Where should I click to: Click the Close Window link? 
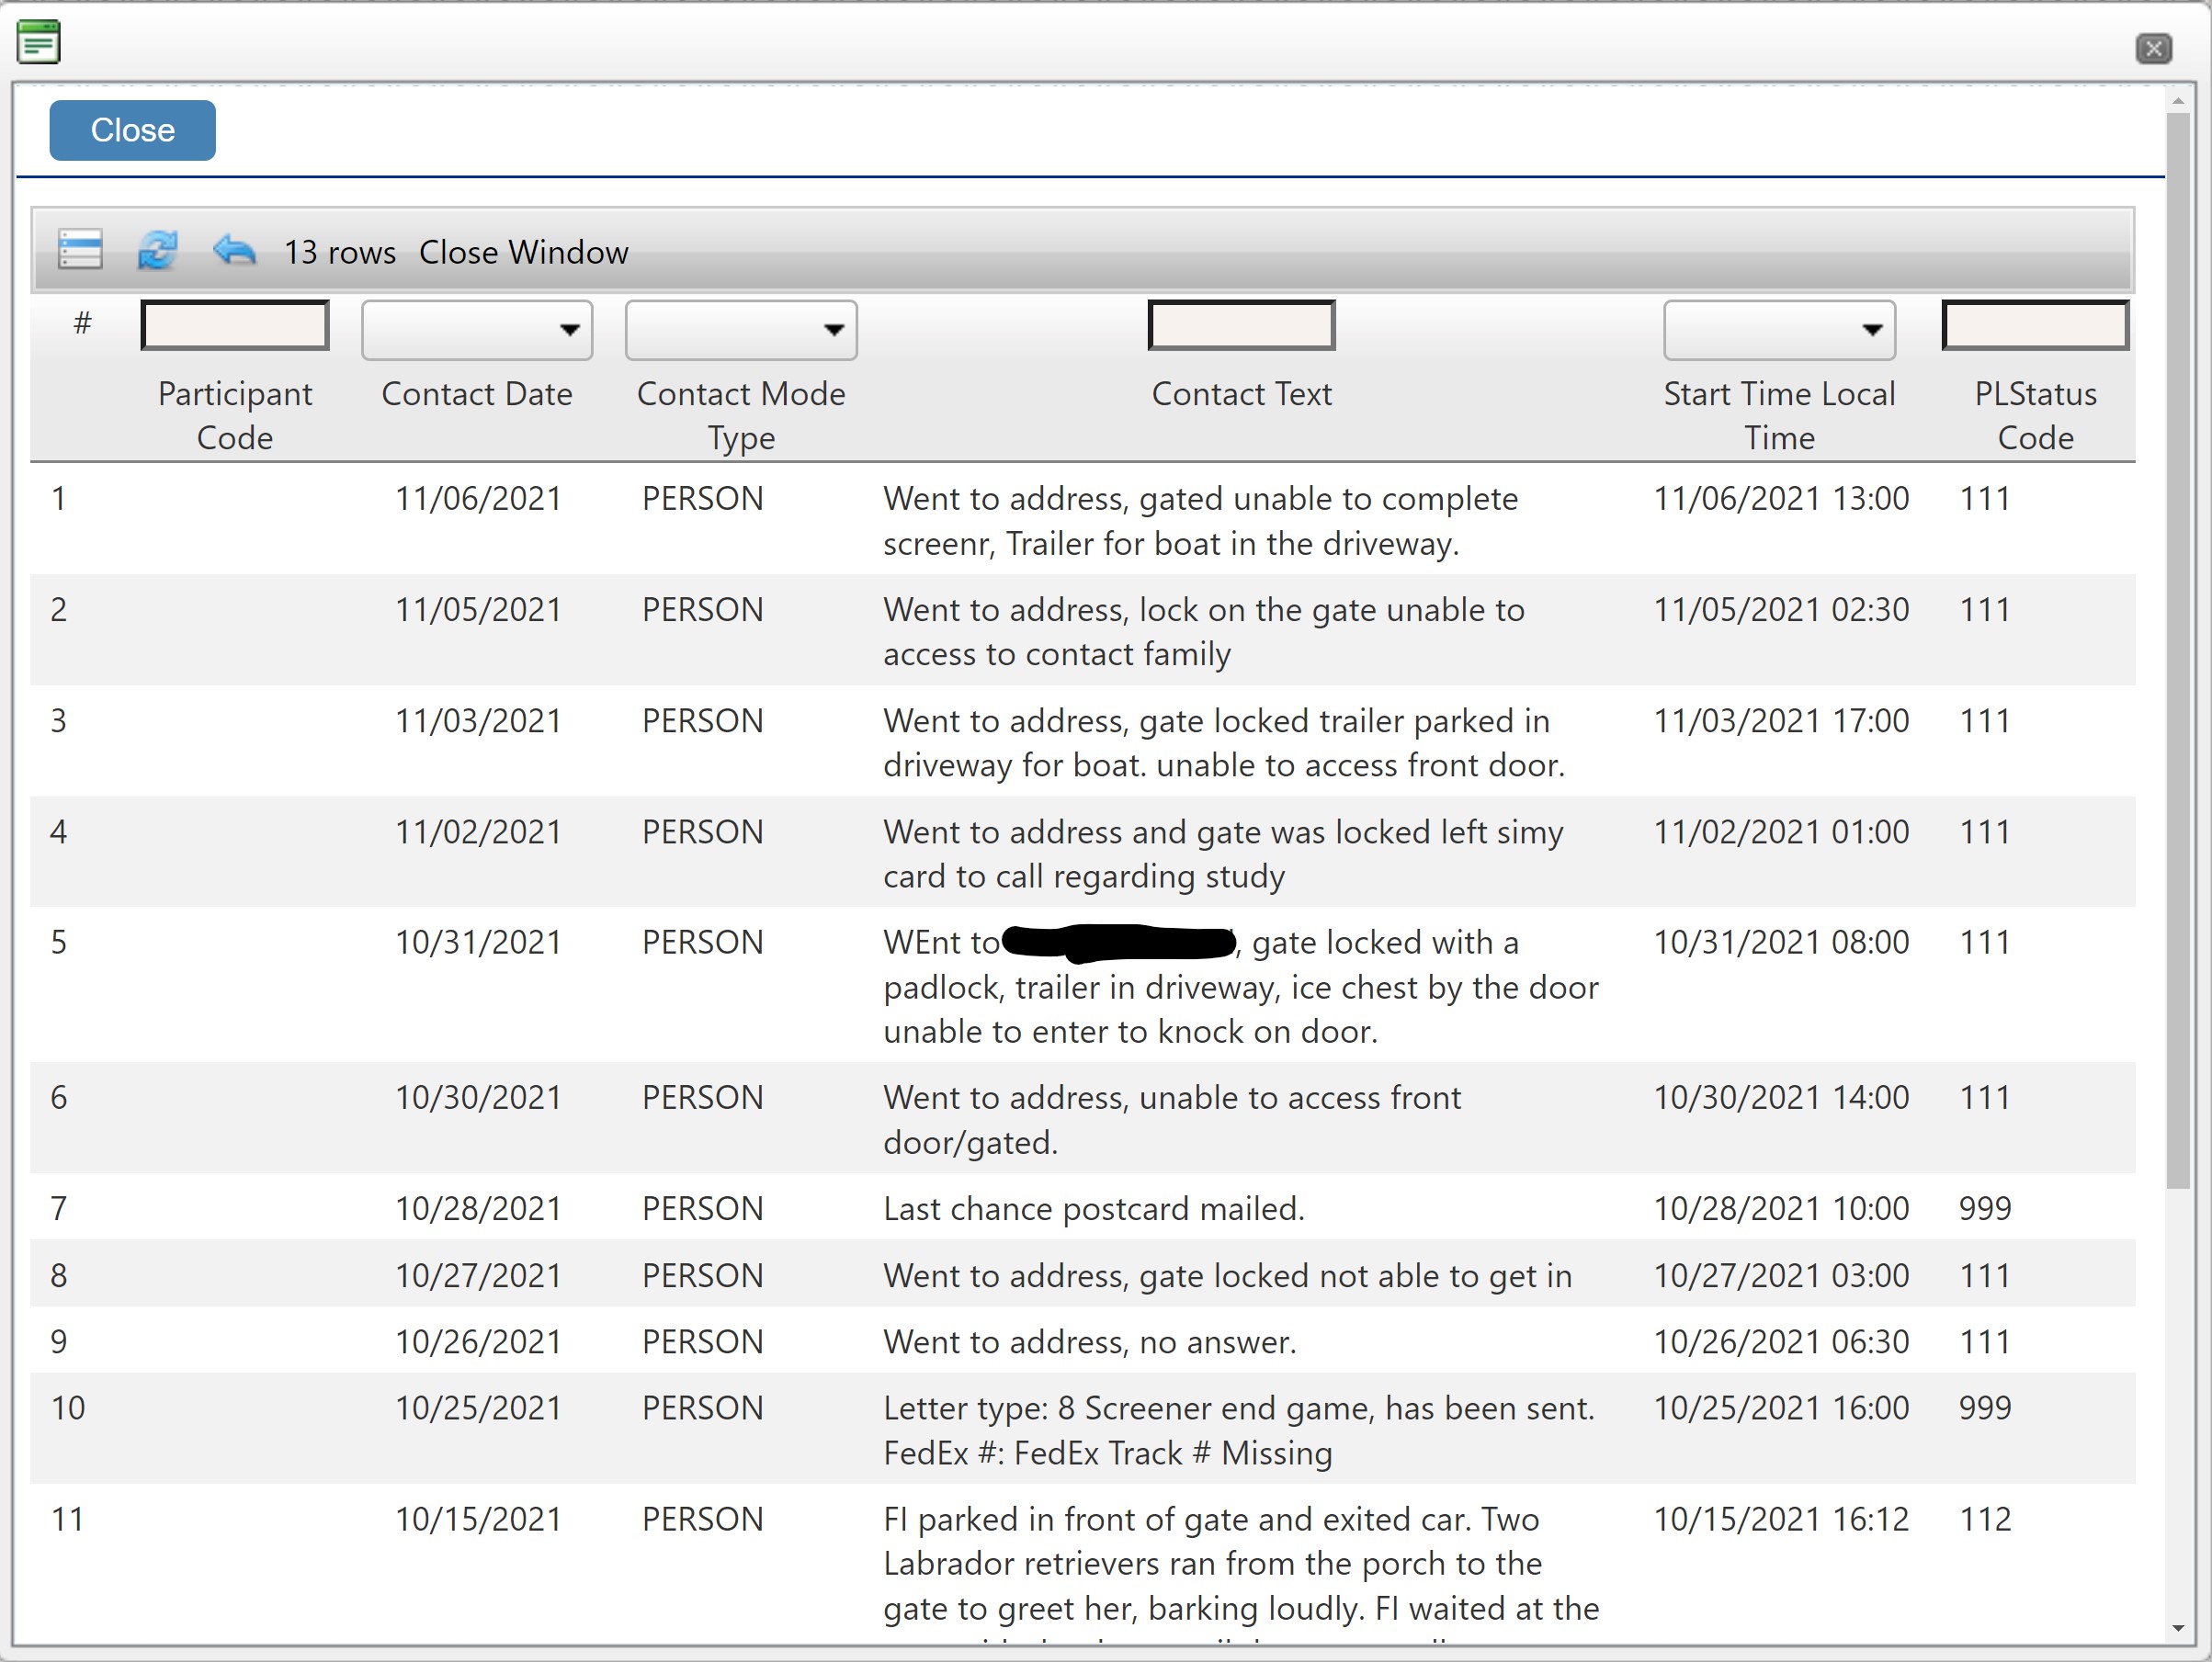coord(523,252)
